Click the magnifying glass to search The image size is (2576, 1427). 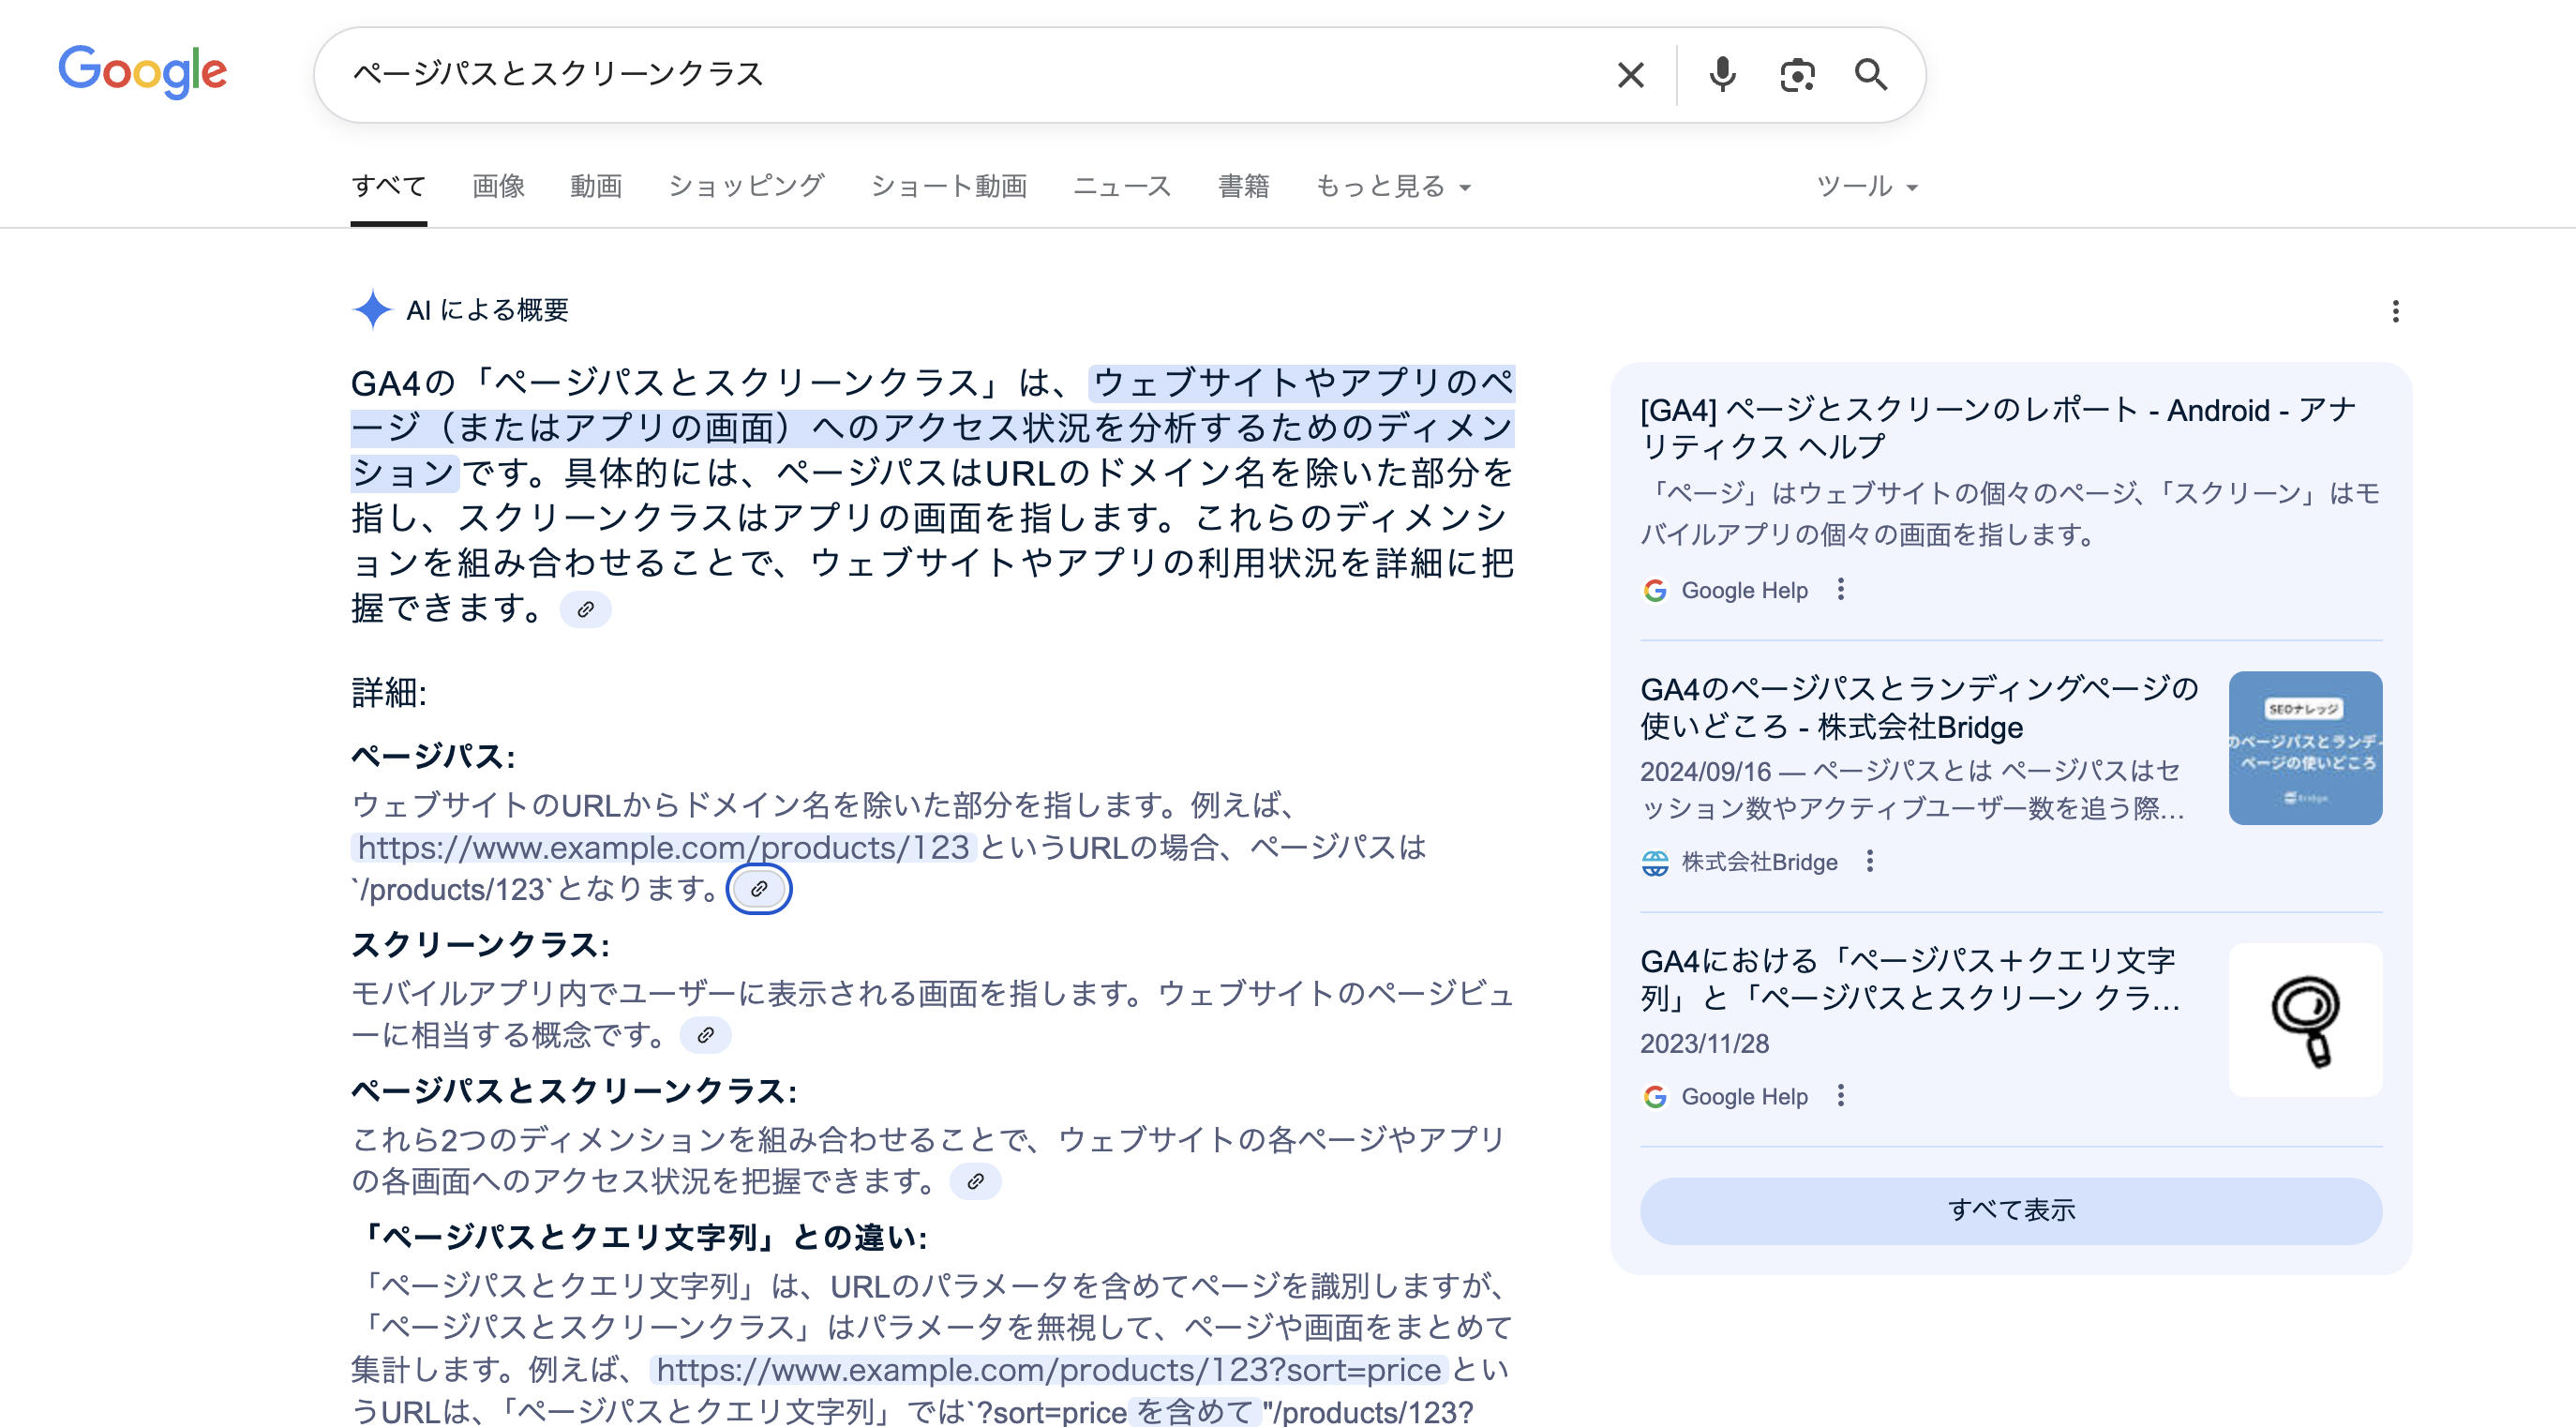coord(1870,74)
